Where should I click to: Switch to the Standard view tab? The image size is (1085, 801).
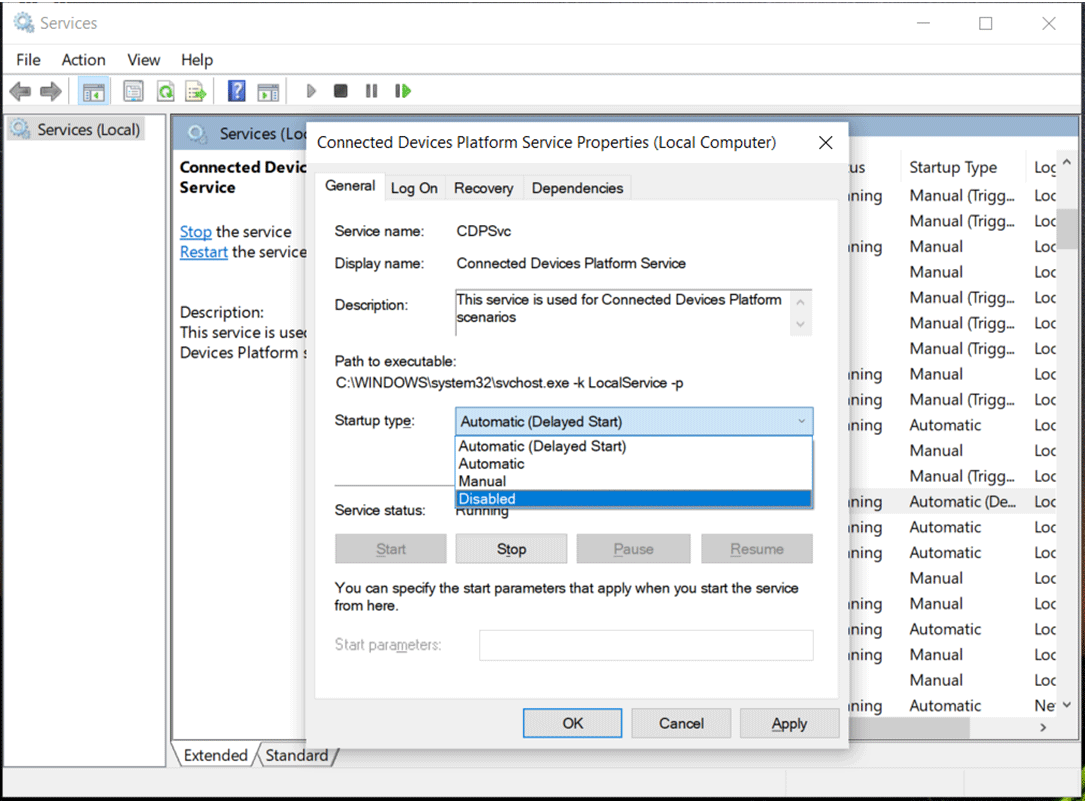tap(297, 755)
